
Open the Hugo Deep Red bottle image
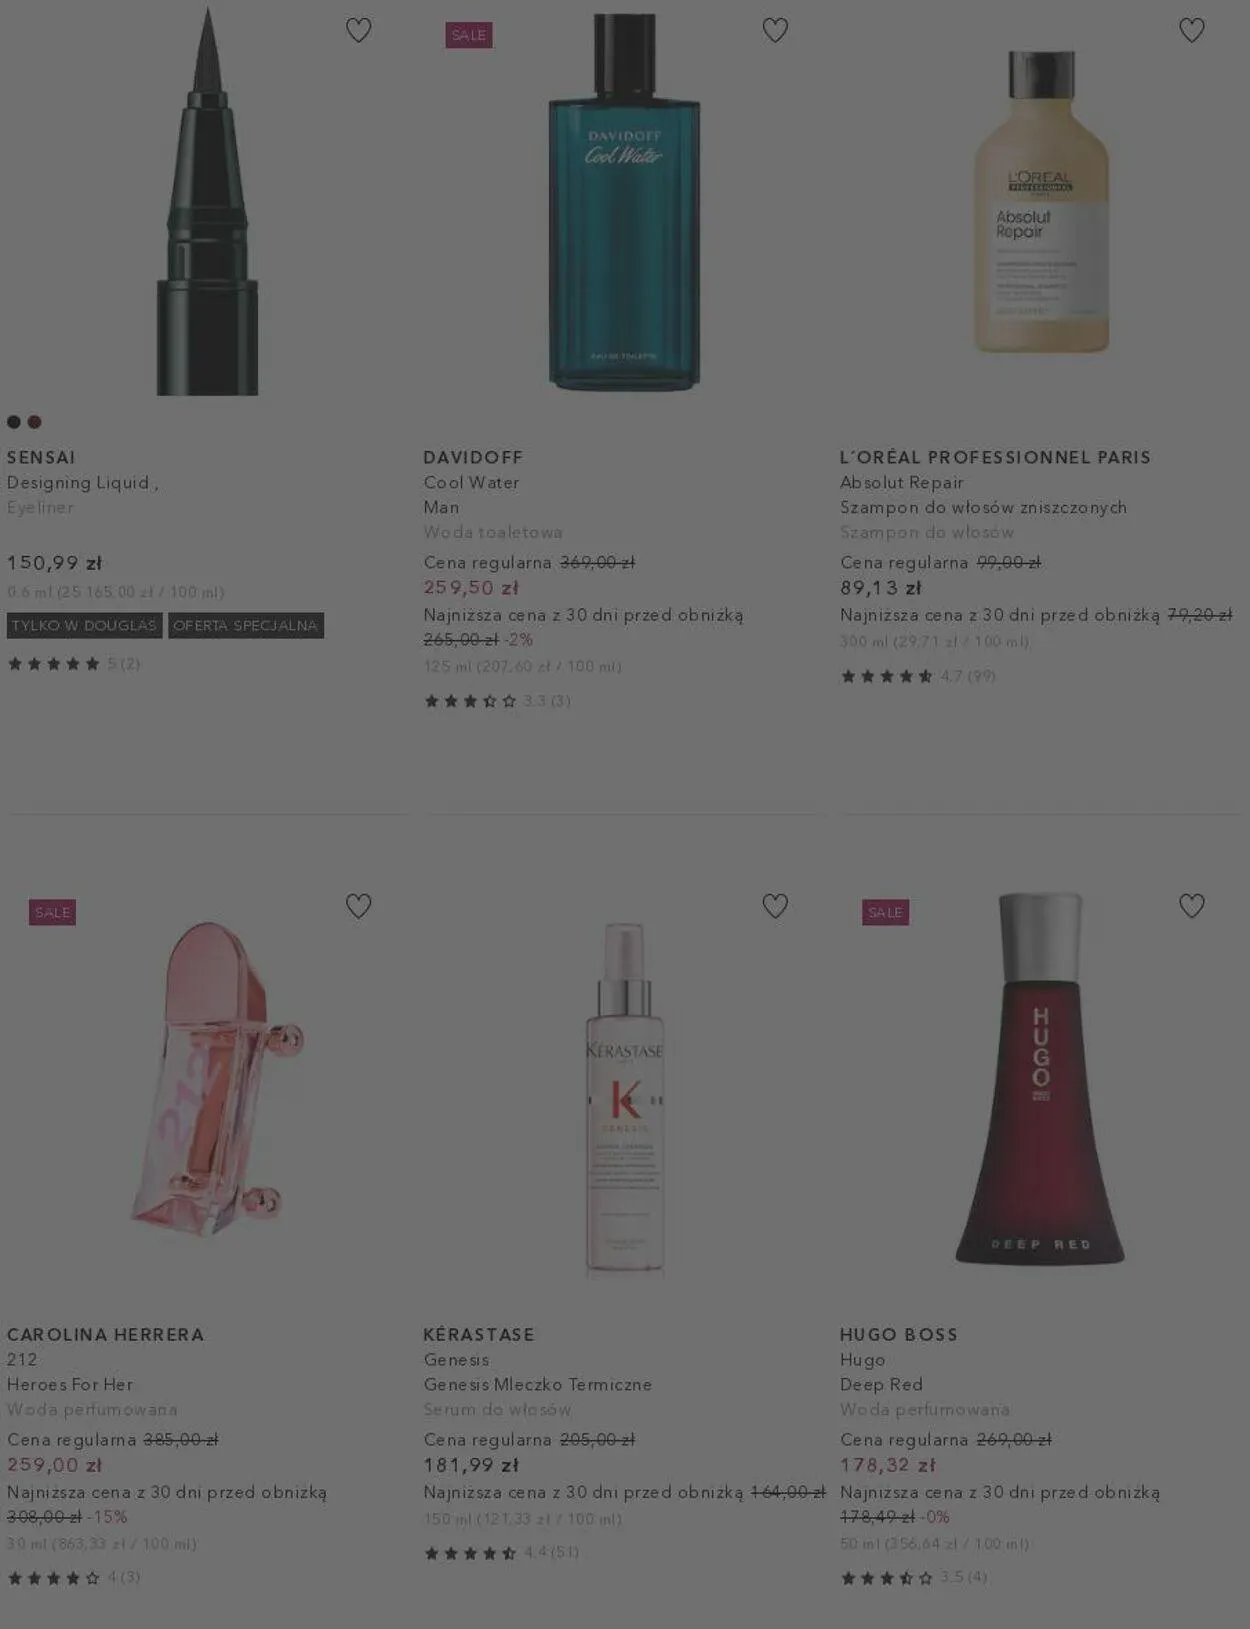[1040, 1079]
